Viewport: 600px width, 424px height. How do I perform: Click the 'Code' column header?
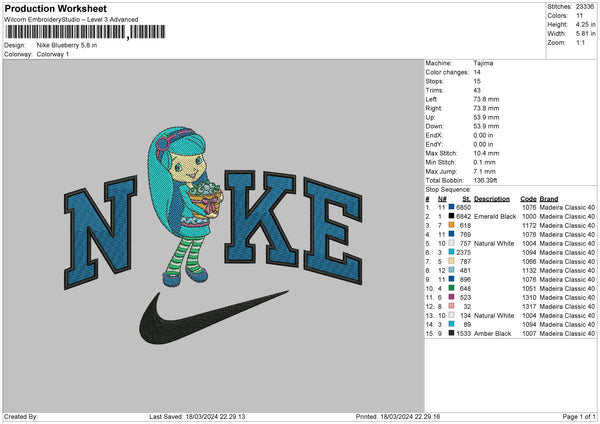click(x=528, y=199)
